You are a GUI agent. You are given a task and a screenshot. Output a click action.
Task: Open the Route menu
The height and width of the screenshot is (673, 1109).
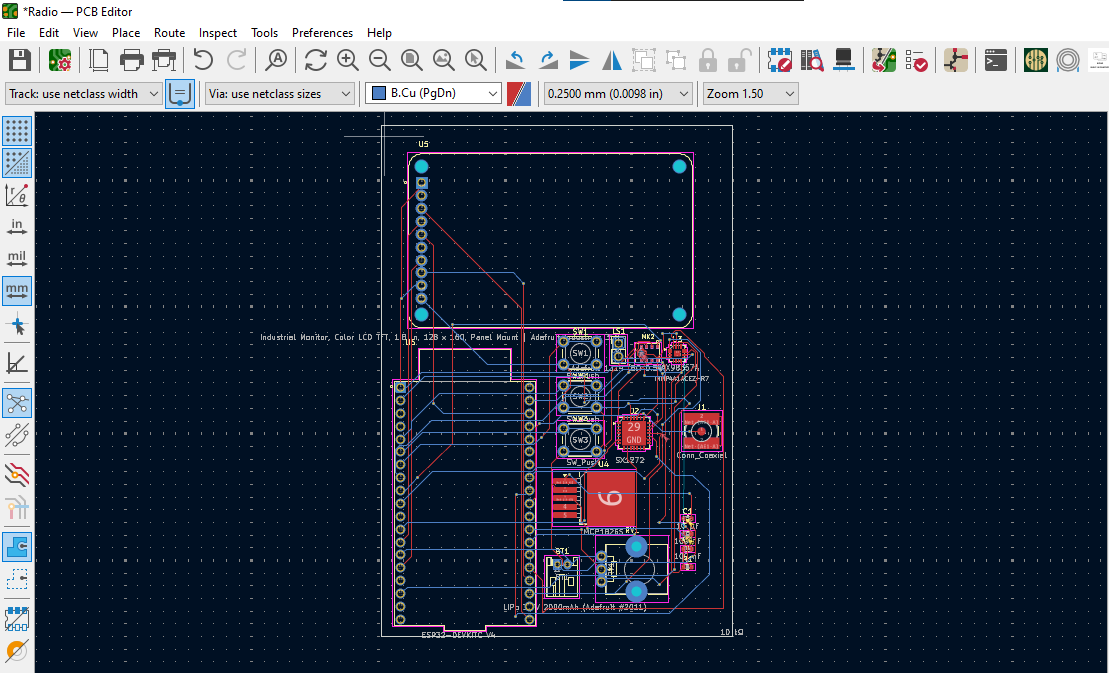[170, 33]
